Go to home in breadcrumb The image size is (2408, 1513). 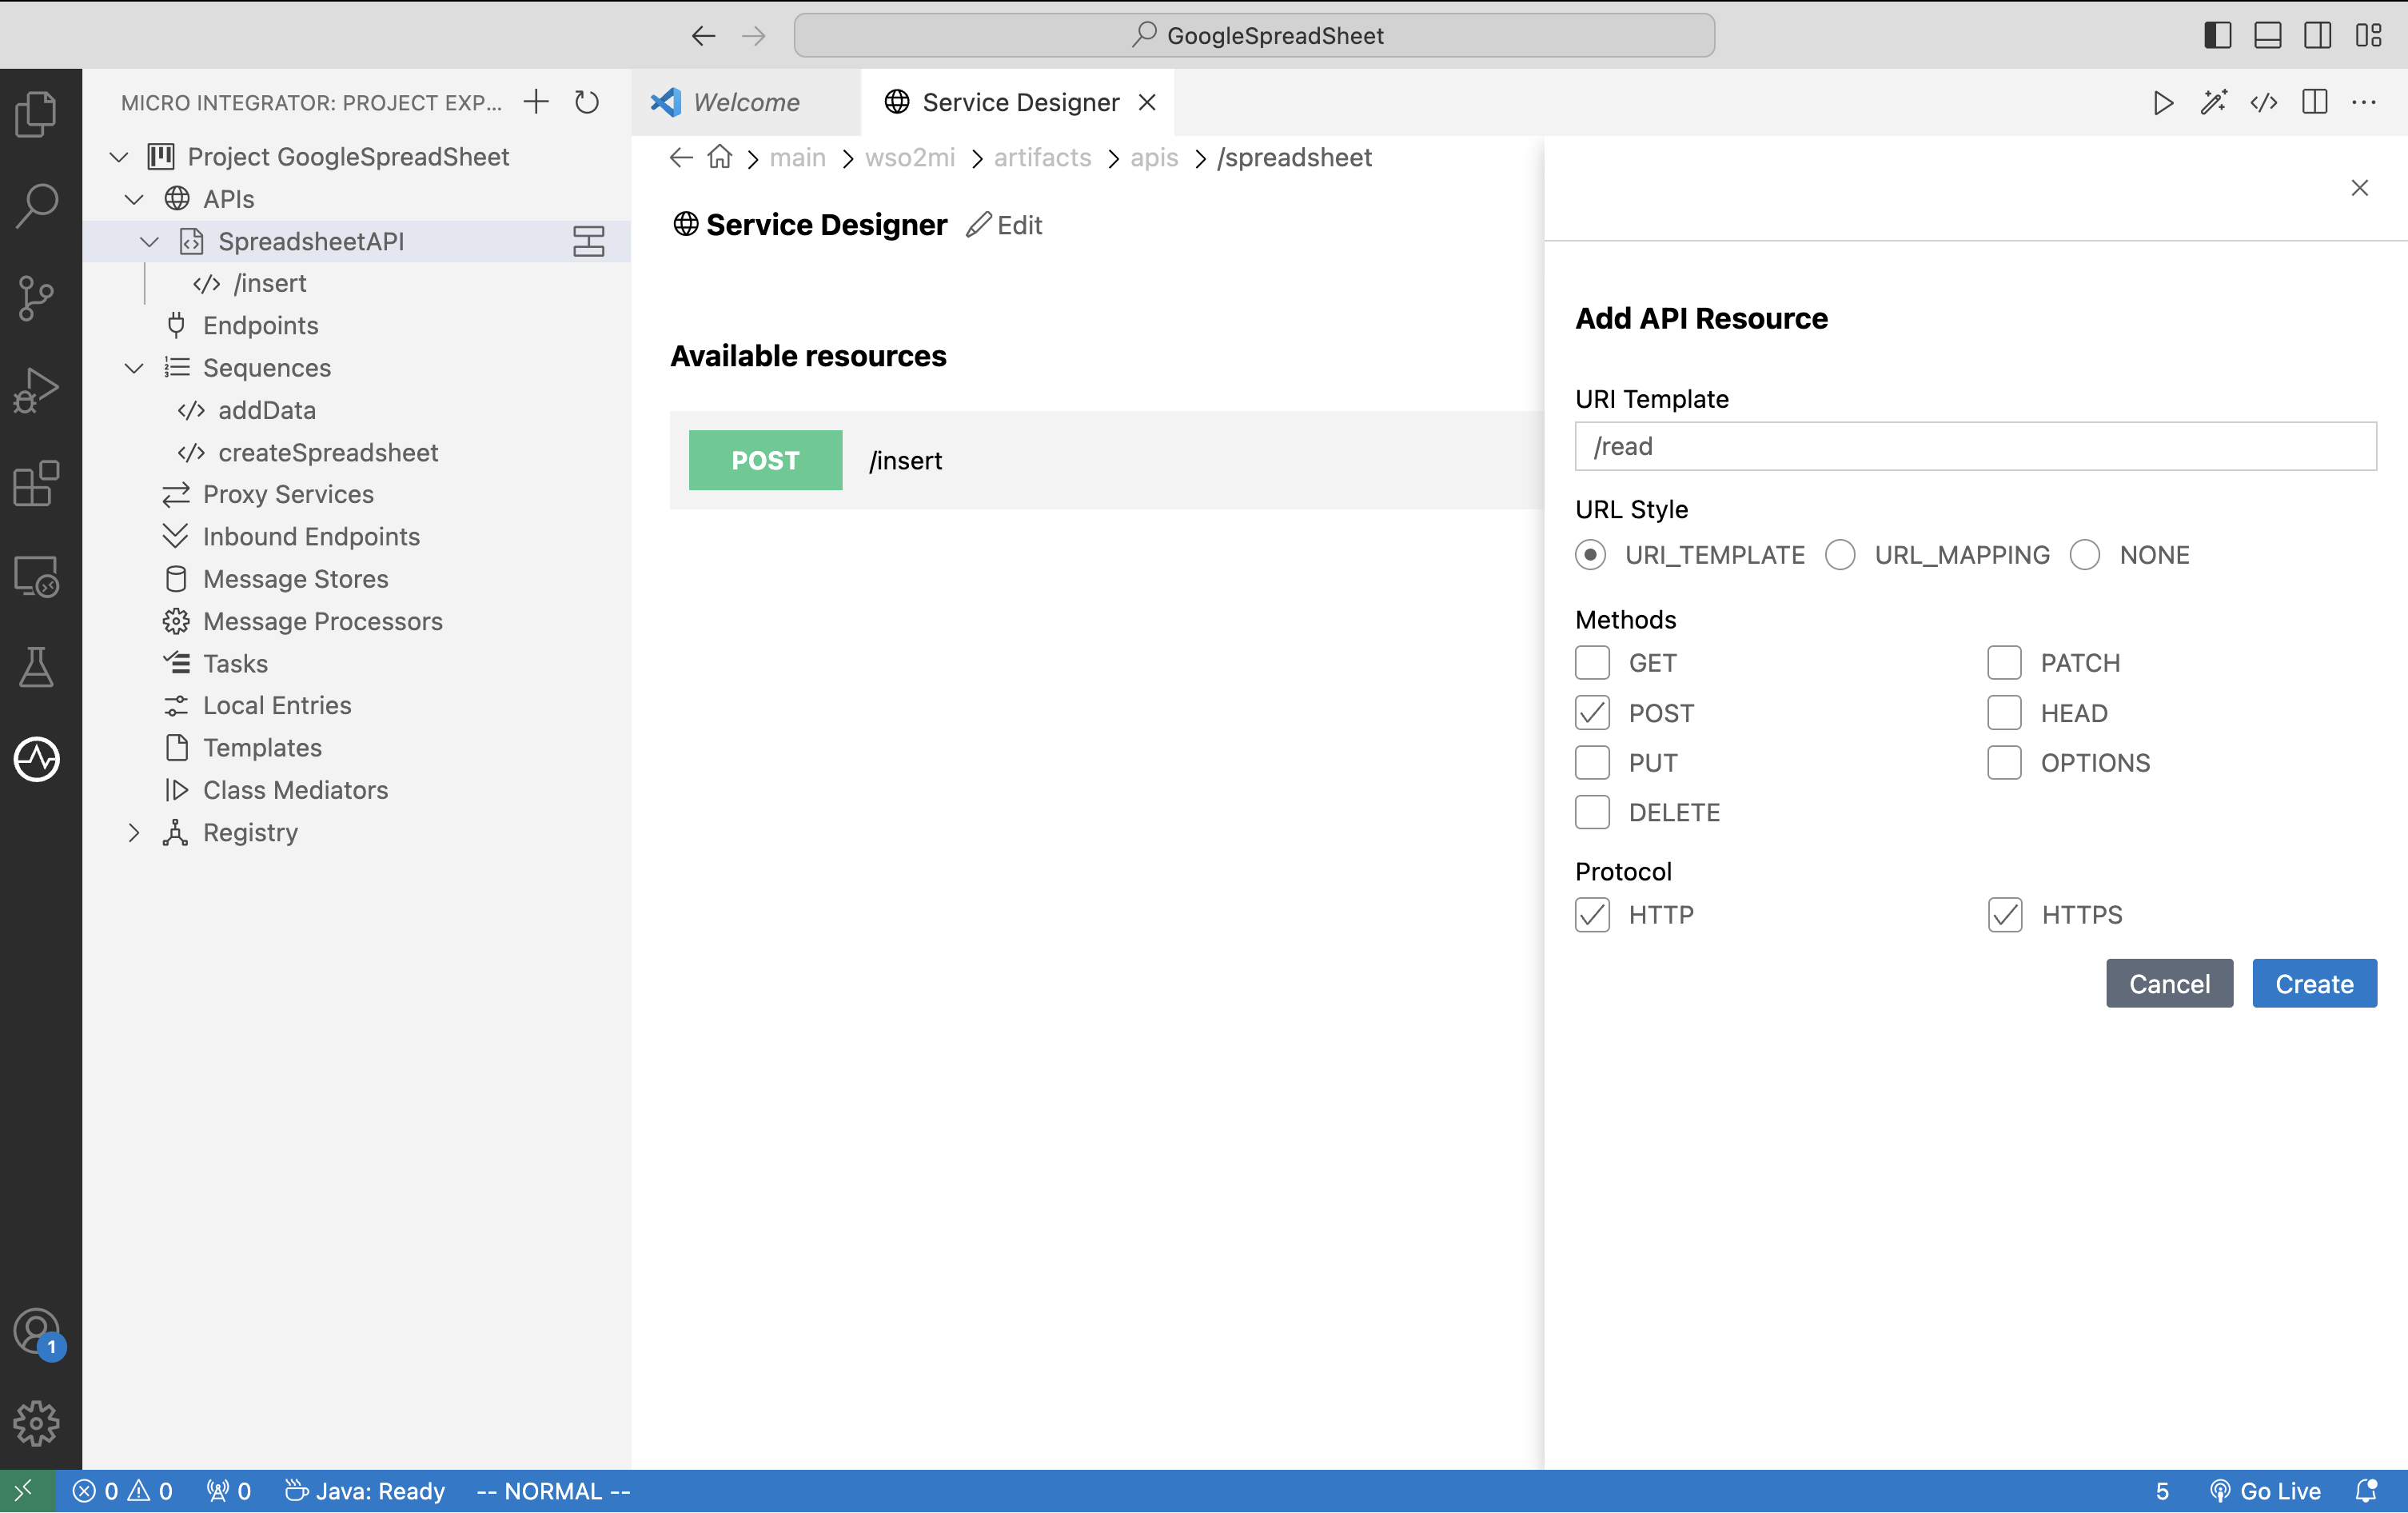(720, 157)
